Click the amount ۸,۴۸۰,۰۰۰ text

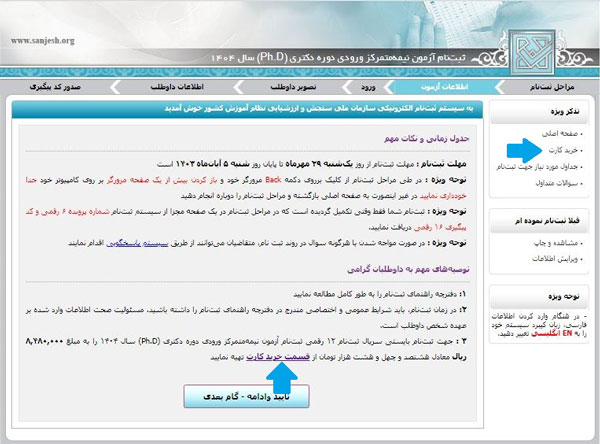coord(44,341)
